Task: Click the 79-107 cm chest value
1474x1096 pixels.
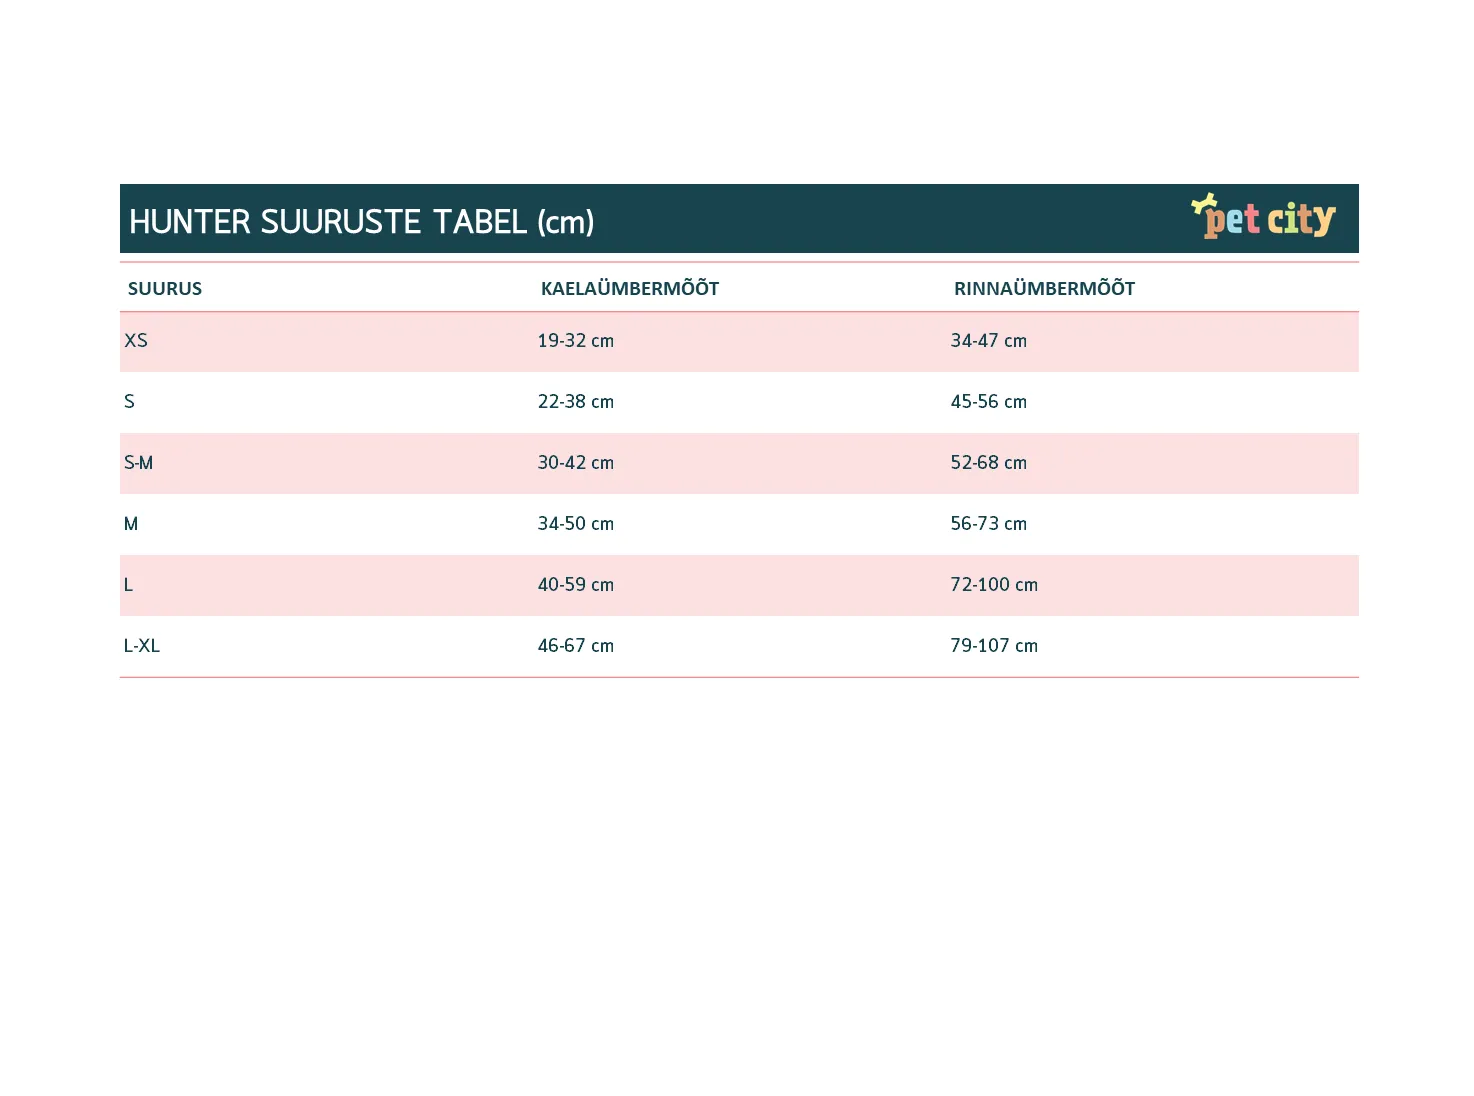Action: [994, 646]
